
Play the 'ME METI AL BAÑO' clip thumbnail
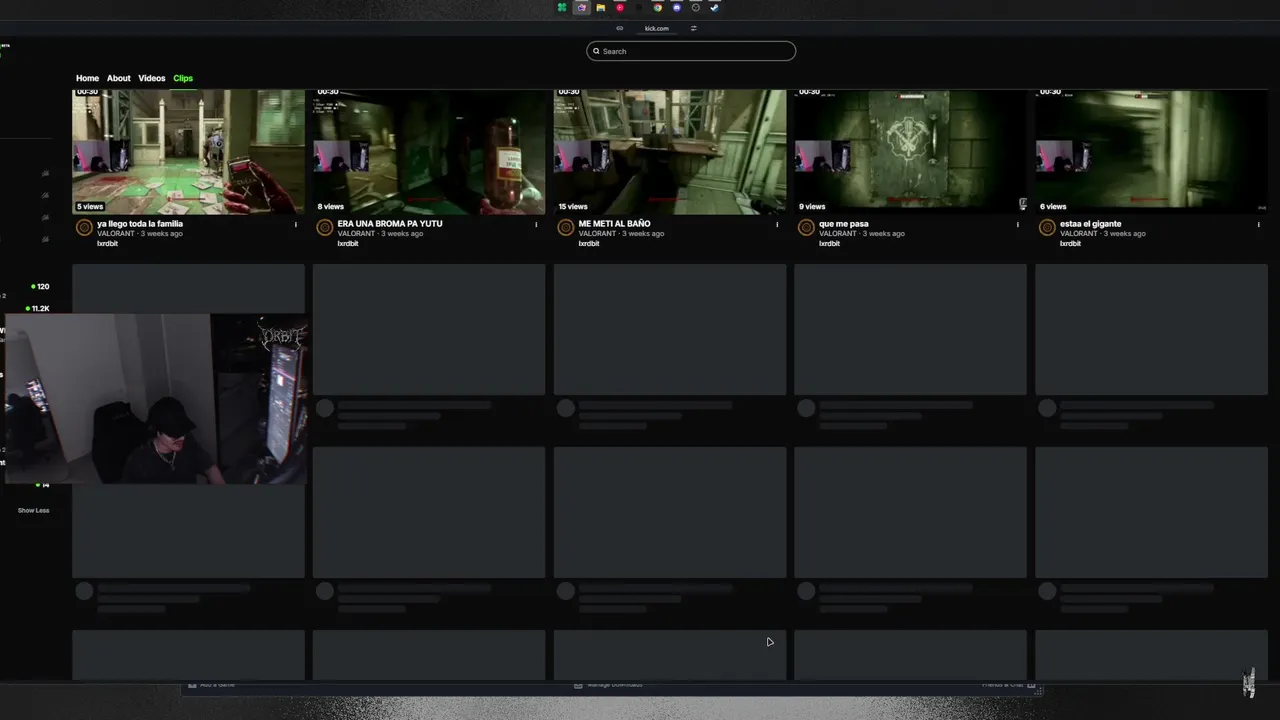pyautogui.click(x=670, y=151)
